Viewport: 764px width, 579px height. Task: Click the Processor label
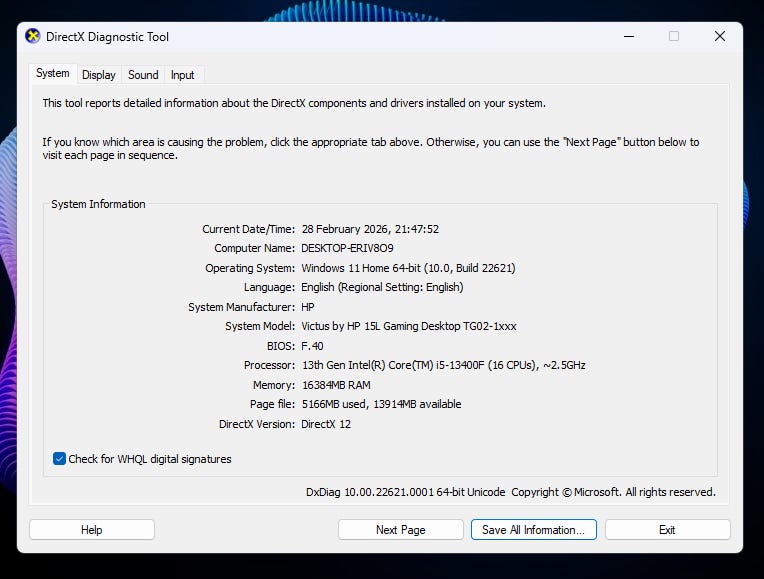coord(269,365)
